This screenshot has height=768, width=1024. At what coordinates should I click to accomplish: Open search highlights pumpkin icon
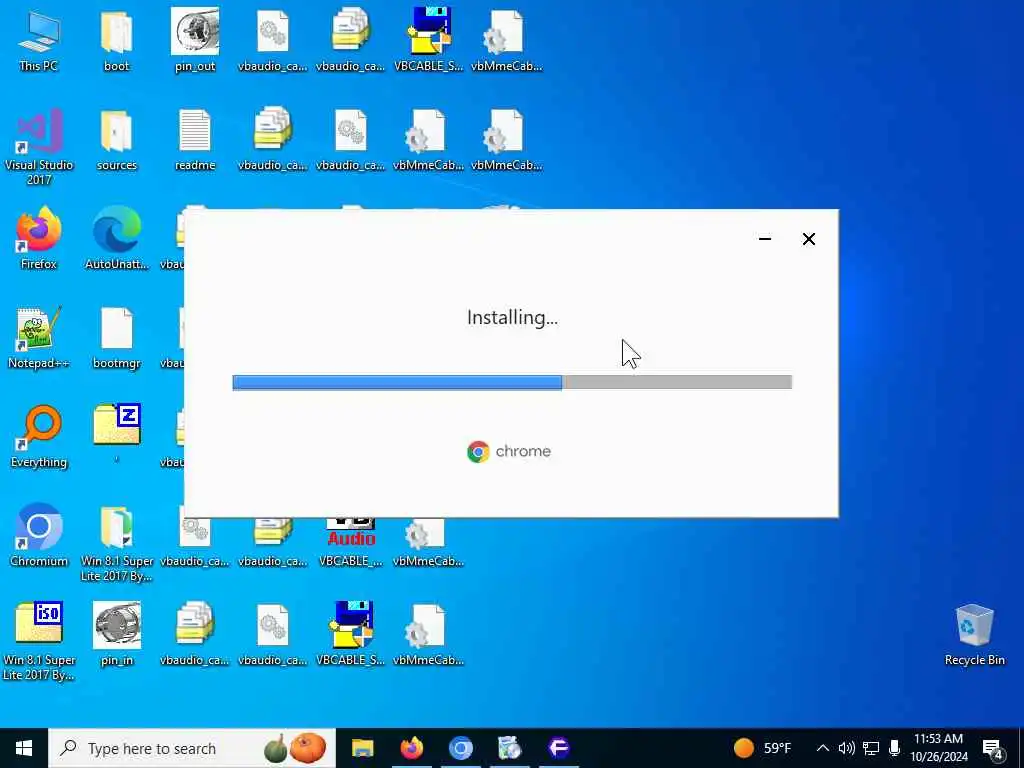(x=295, y=748)
